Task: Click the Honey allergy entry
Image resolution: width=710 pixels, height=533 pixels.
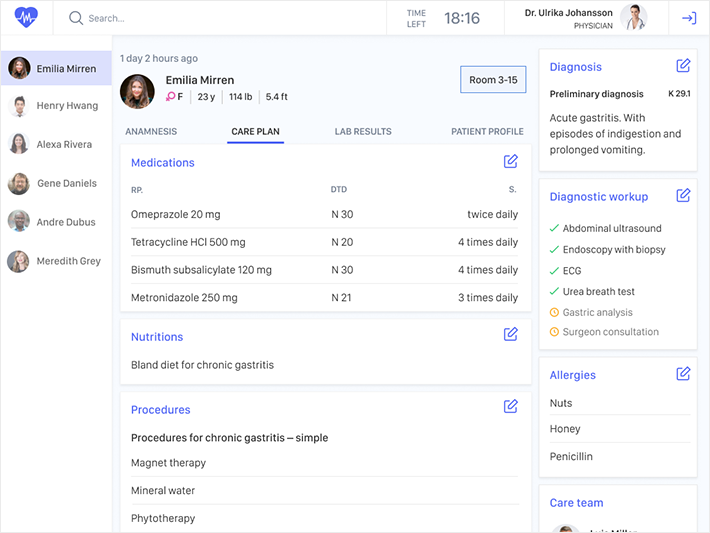Action: (x=565, y=429)
